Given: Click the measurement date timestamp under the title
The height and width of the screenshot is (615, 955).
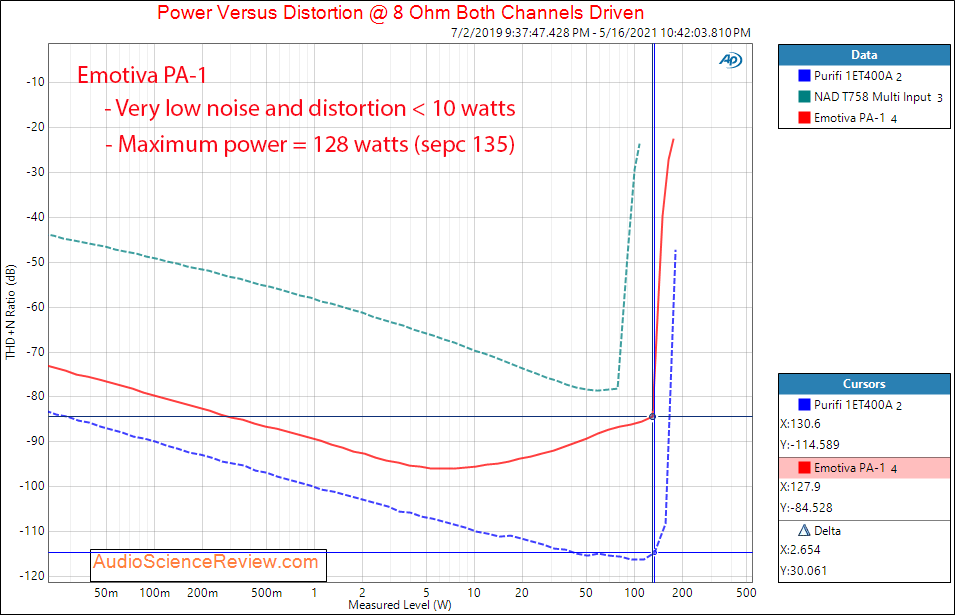Looking at the screenshot, I should tap(601, 33).
